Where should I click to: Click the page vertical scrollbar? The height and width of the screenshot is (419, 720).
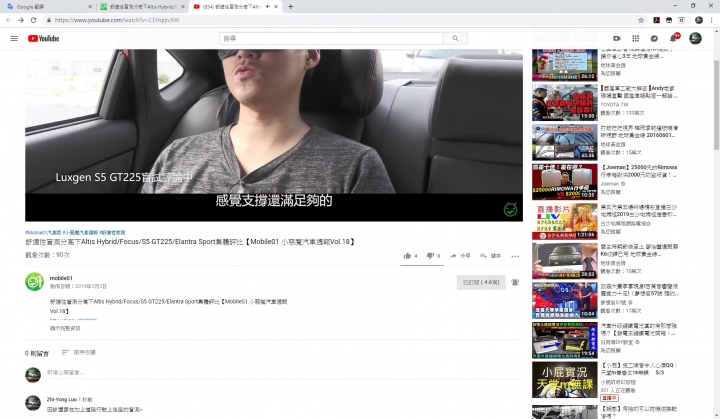(716, 105)
